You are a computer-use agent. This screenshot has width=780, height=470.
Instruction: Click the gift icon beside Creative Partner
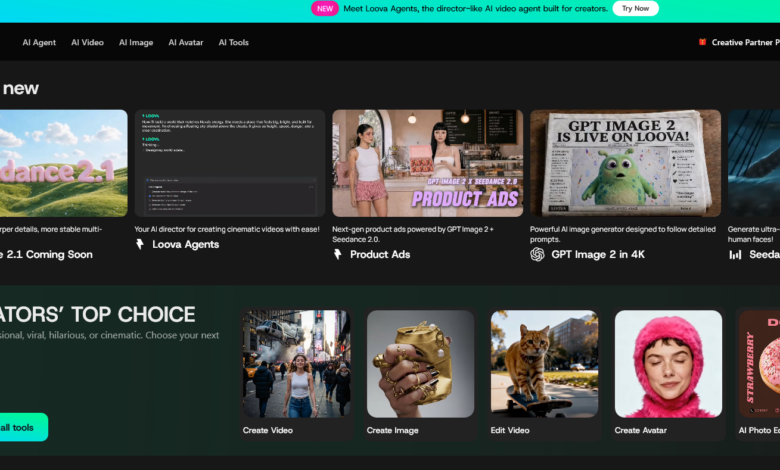tap(702, 42)
